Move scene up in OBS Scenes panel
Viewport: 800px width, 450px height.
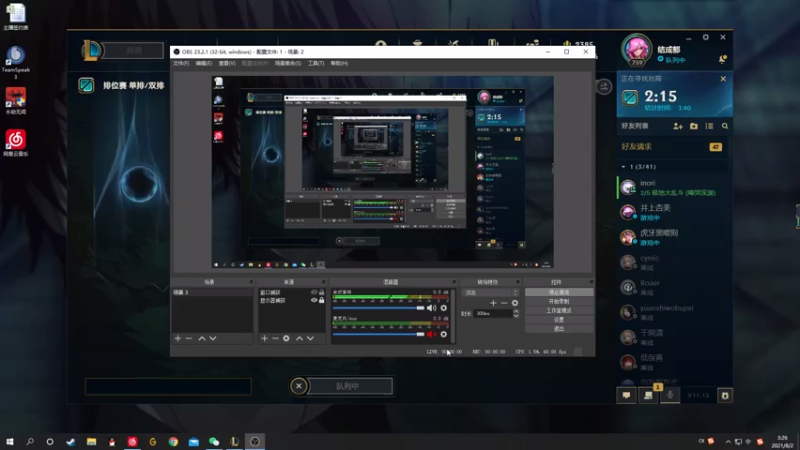pos(202,338)
